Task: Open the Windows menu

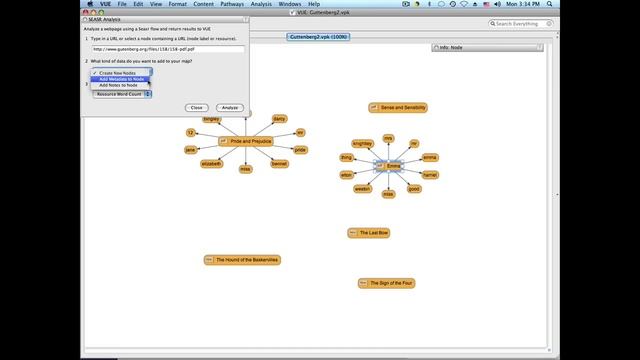Action: [290, 4]
